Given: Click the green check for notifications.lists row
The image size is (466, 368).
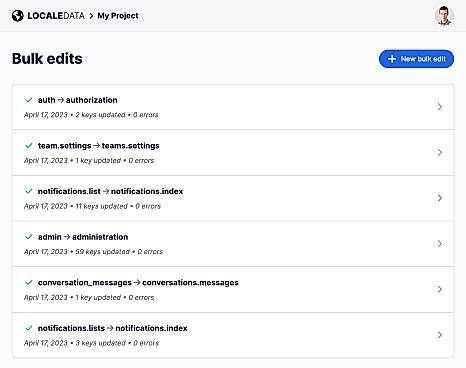Looking at the screenshot, I should coord(29,328).
